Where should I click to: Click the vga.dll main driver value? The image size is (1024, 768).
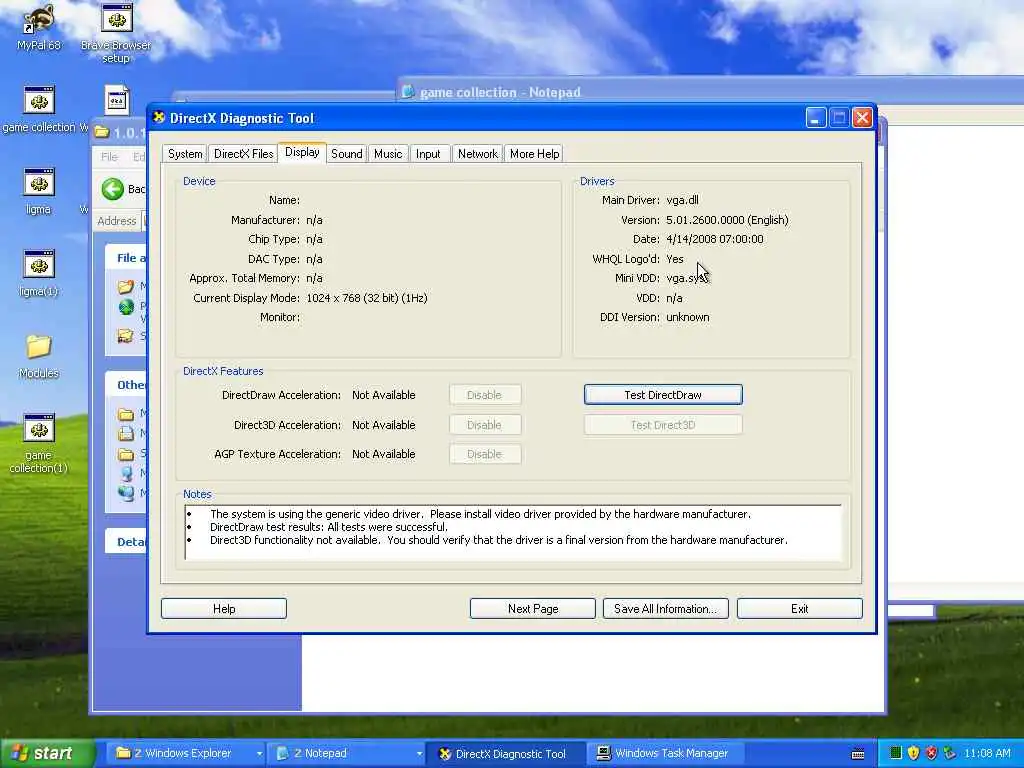coord(682,200)
